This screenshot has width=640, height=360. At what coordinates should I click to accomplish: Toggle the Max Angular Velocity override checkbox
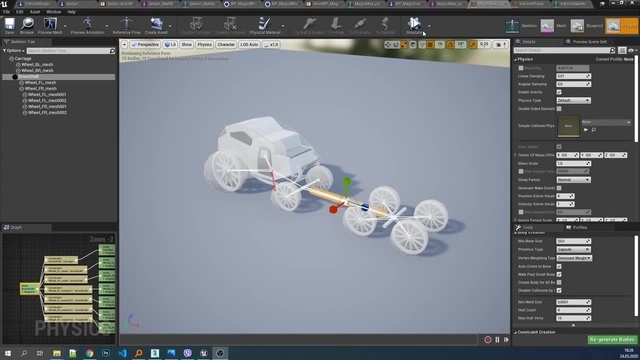point(521,171)
